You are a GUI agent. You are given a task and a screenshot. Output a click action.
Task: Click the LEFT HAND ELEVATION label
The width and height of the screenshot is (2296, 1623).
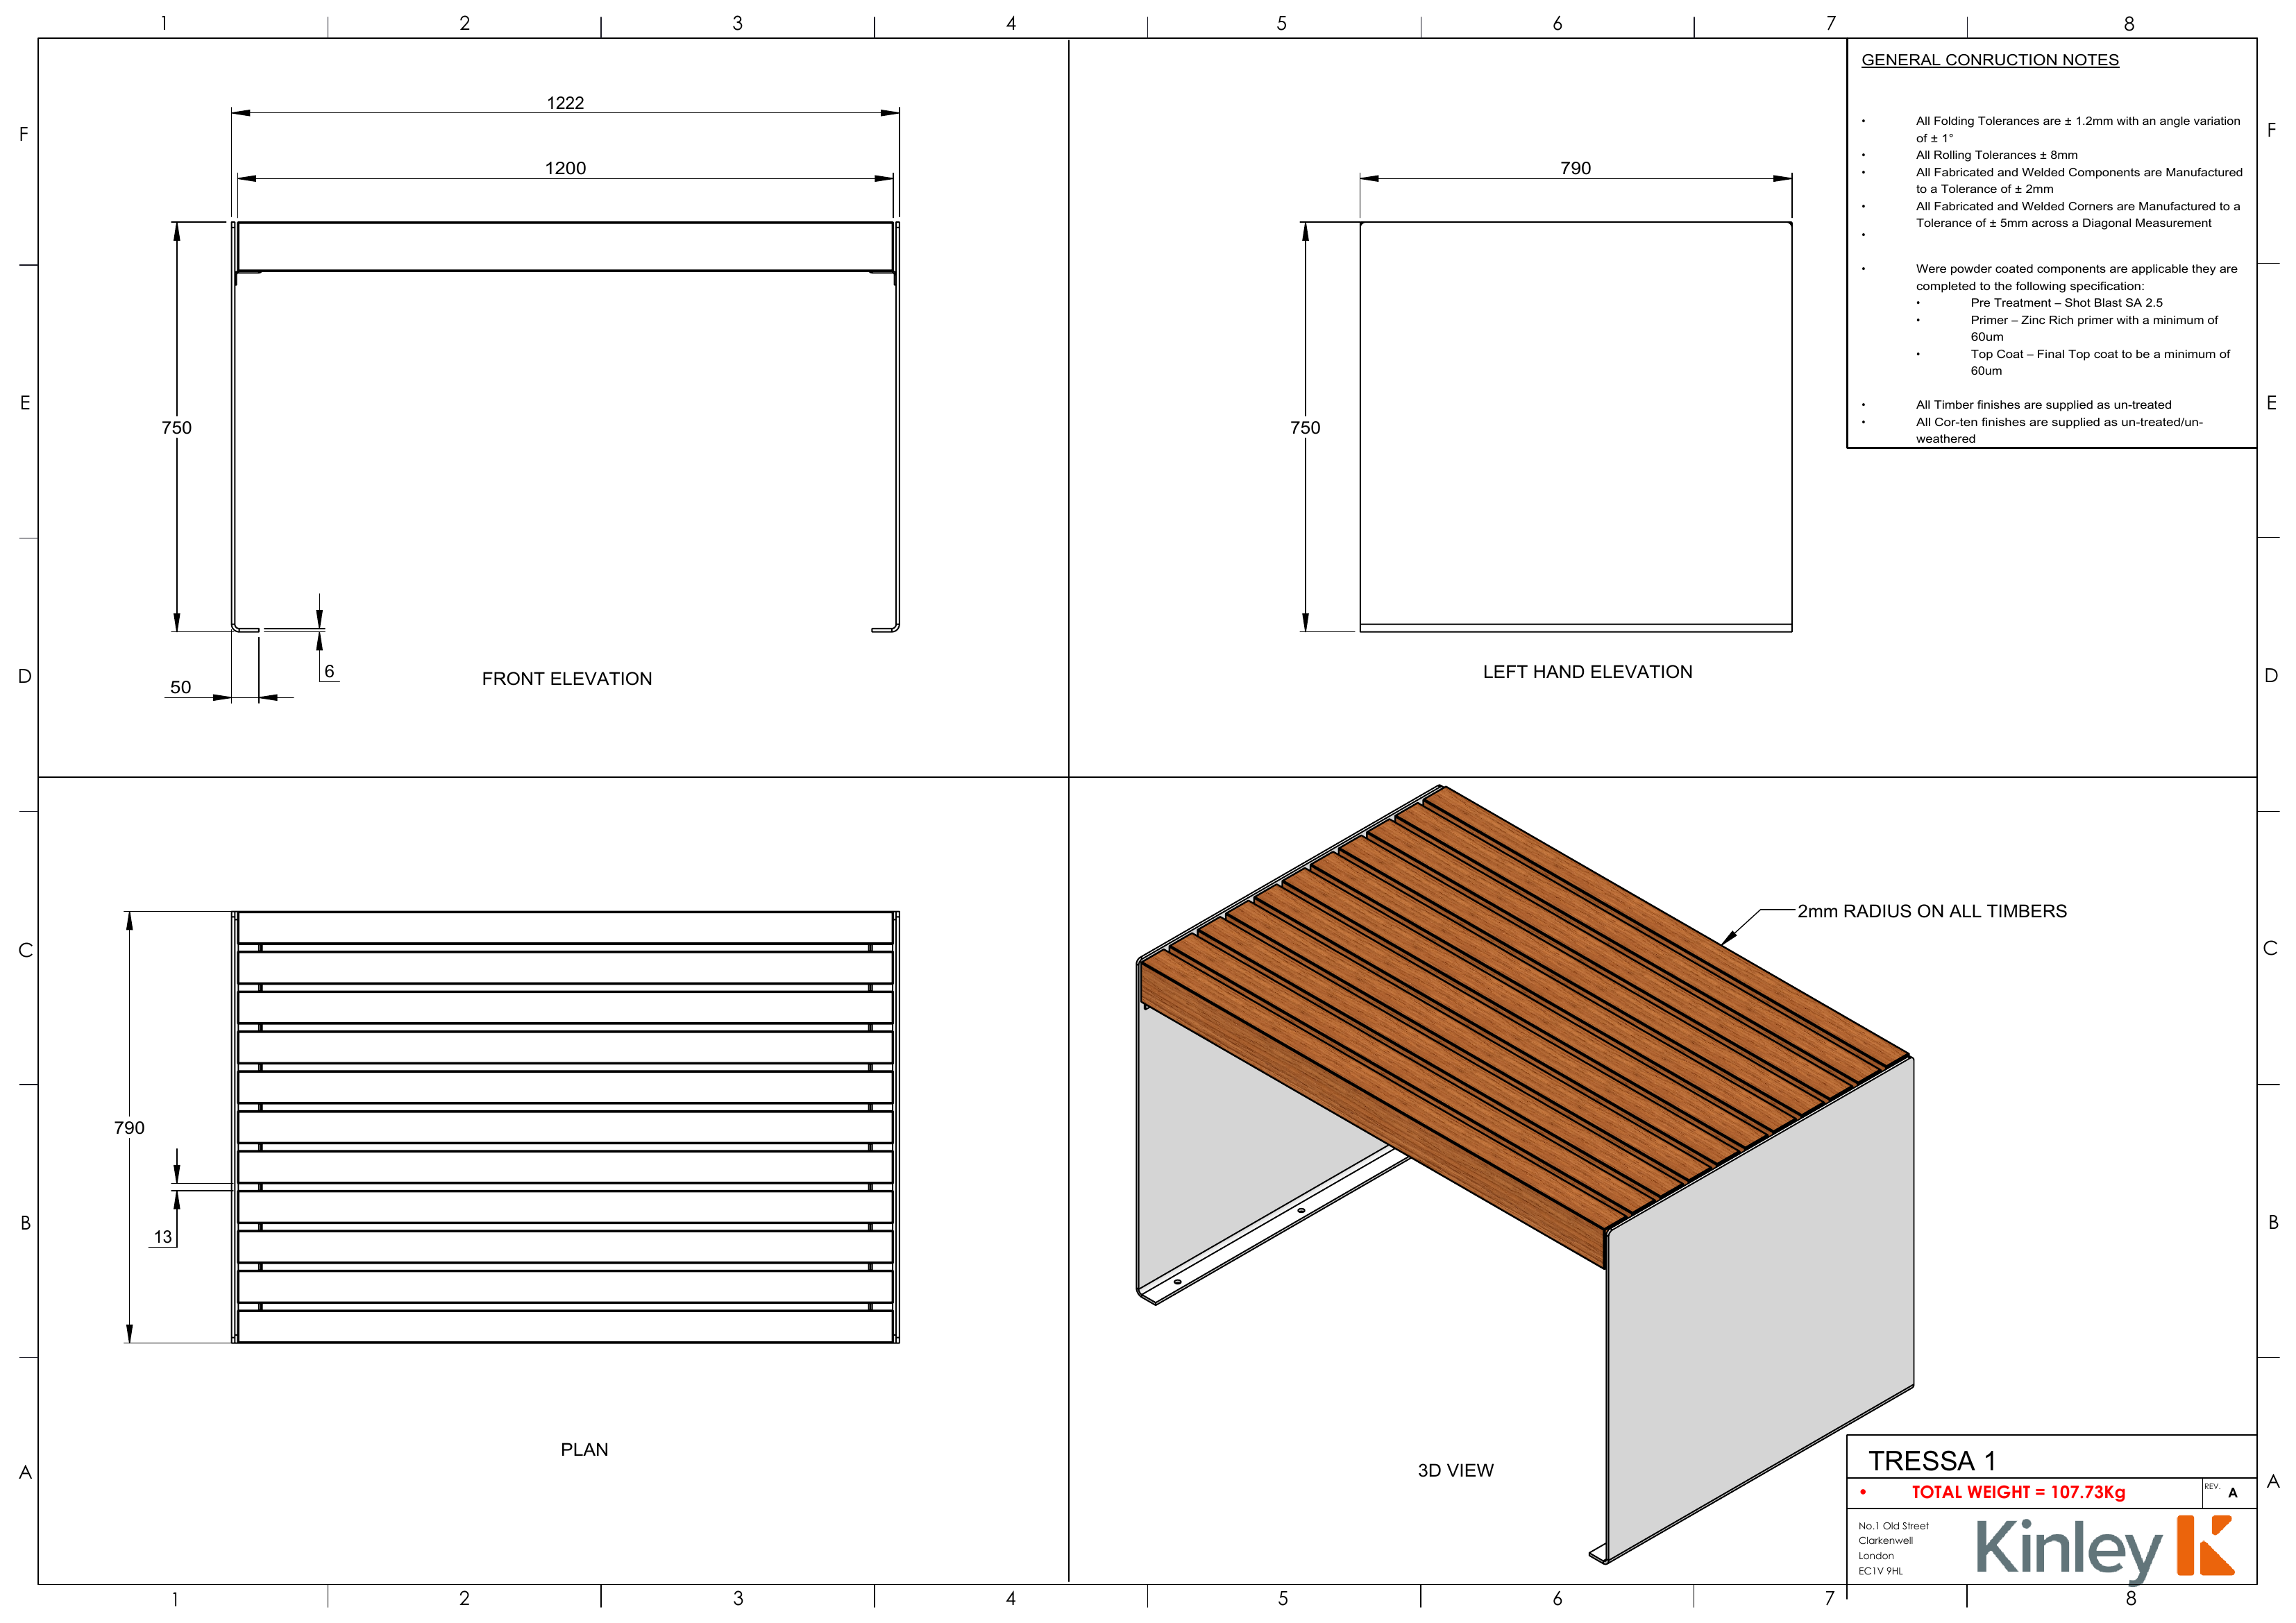click(1587, 672)
